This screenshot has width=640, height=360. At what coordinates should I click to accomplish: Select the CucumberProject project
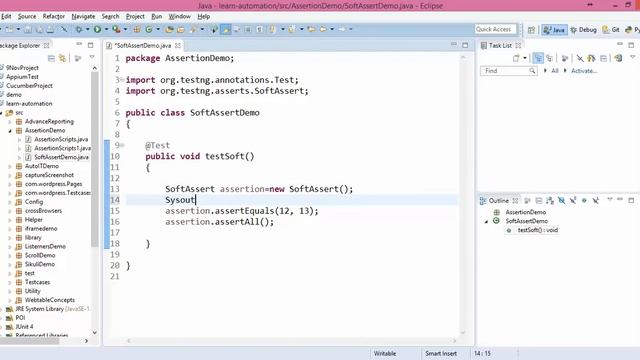point(29,86)
